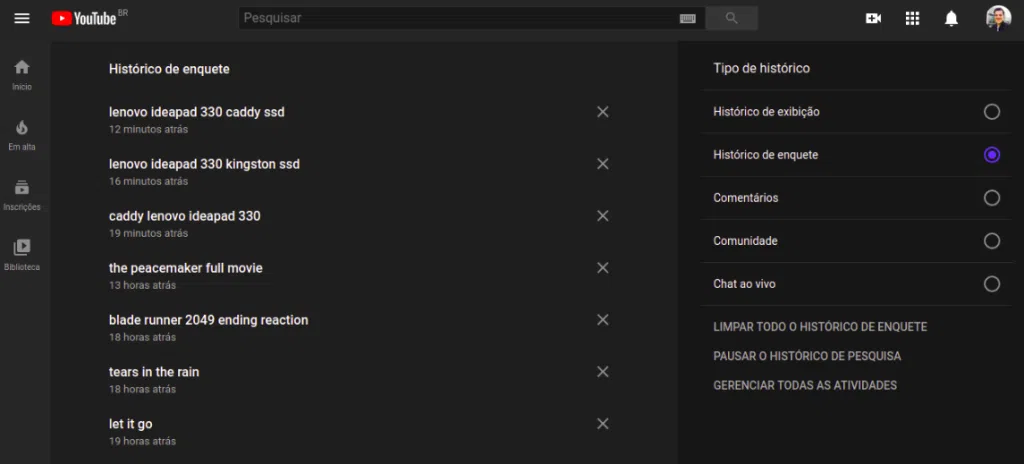Click GERENCIAR TODAS AS ATIVIDADES
Viewport: 1024px width, 464px height.
click(x=805, y=386)
